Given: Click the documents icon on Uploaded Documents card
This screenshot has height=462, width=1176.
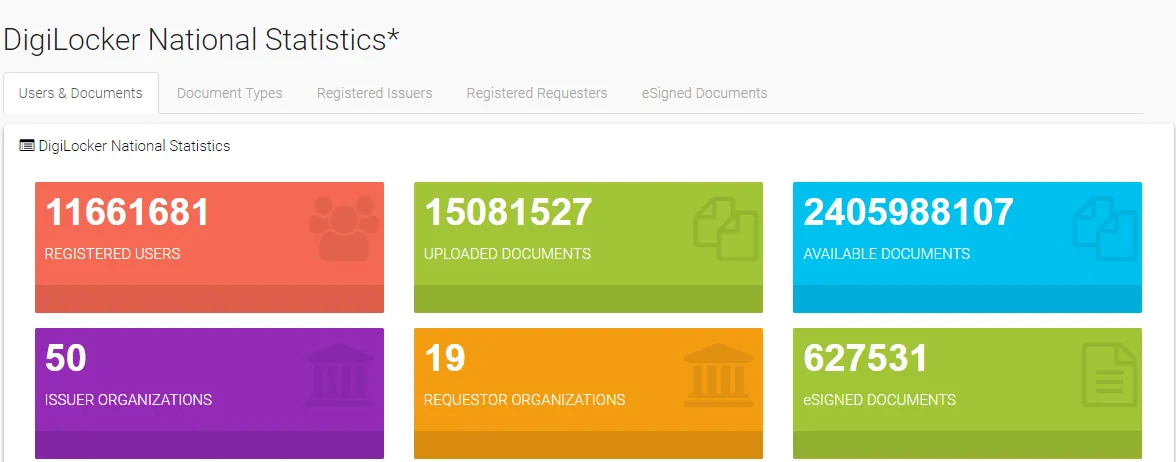Looking at the screenshot, I should (725, 229).
